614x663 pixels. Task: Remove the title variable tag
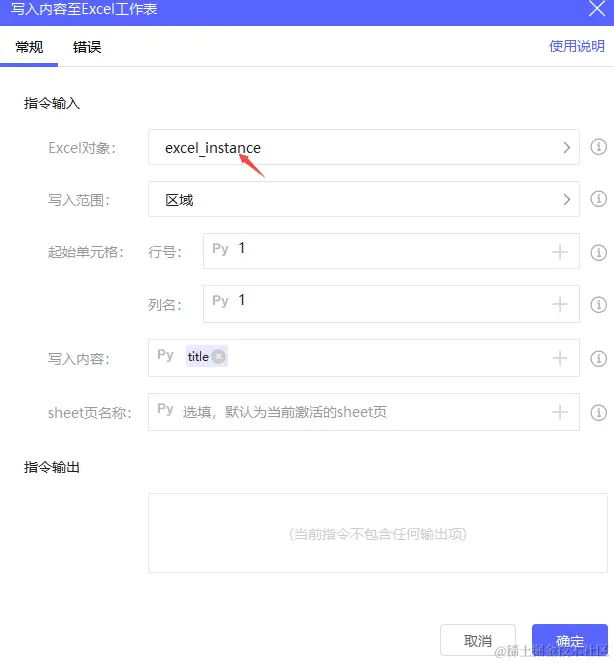pyautogui.click(x=219, y=356)
